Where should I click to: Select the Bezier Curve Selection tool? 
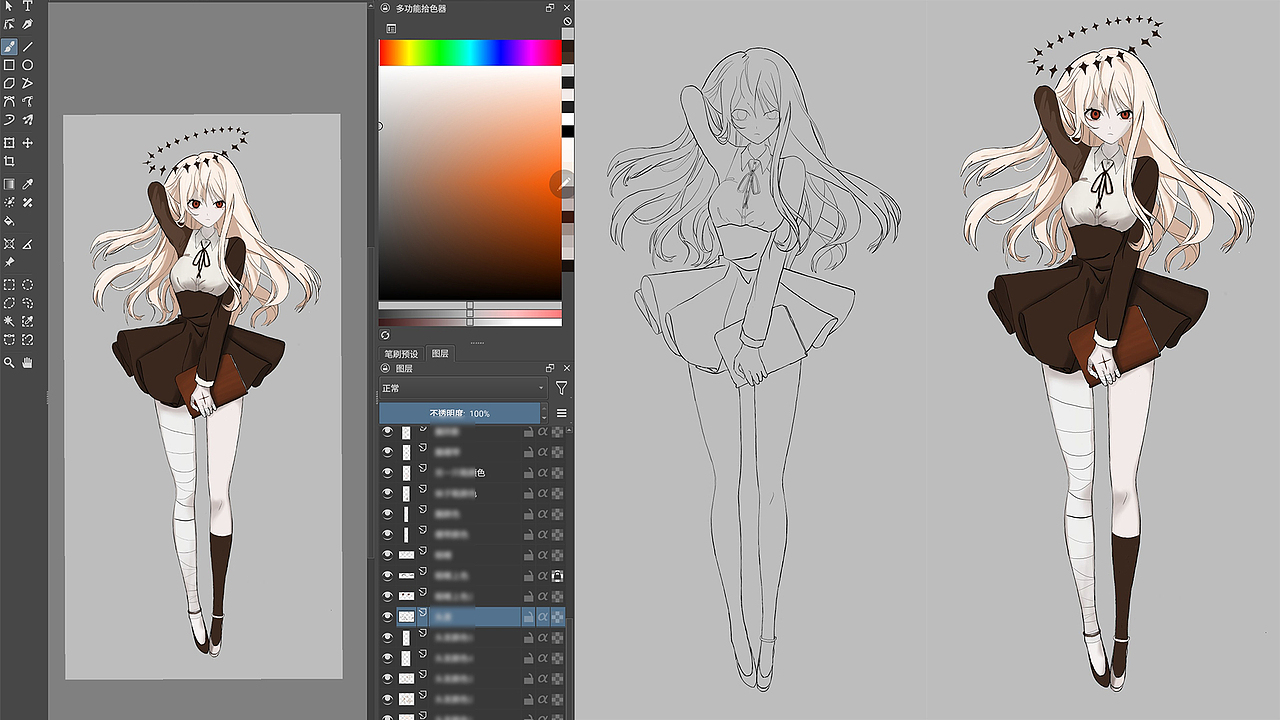pos(9,340)
